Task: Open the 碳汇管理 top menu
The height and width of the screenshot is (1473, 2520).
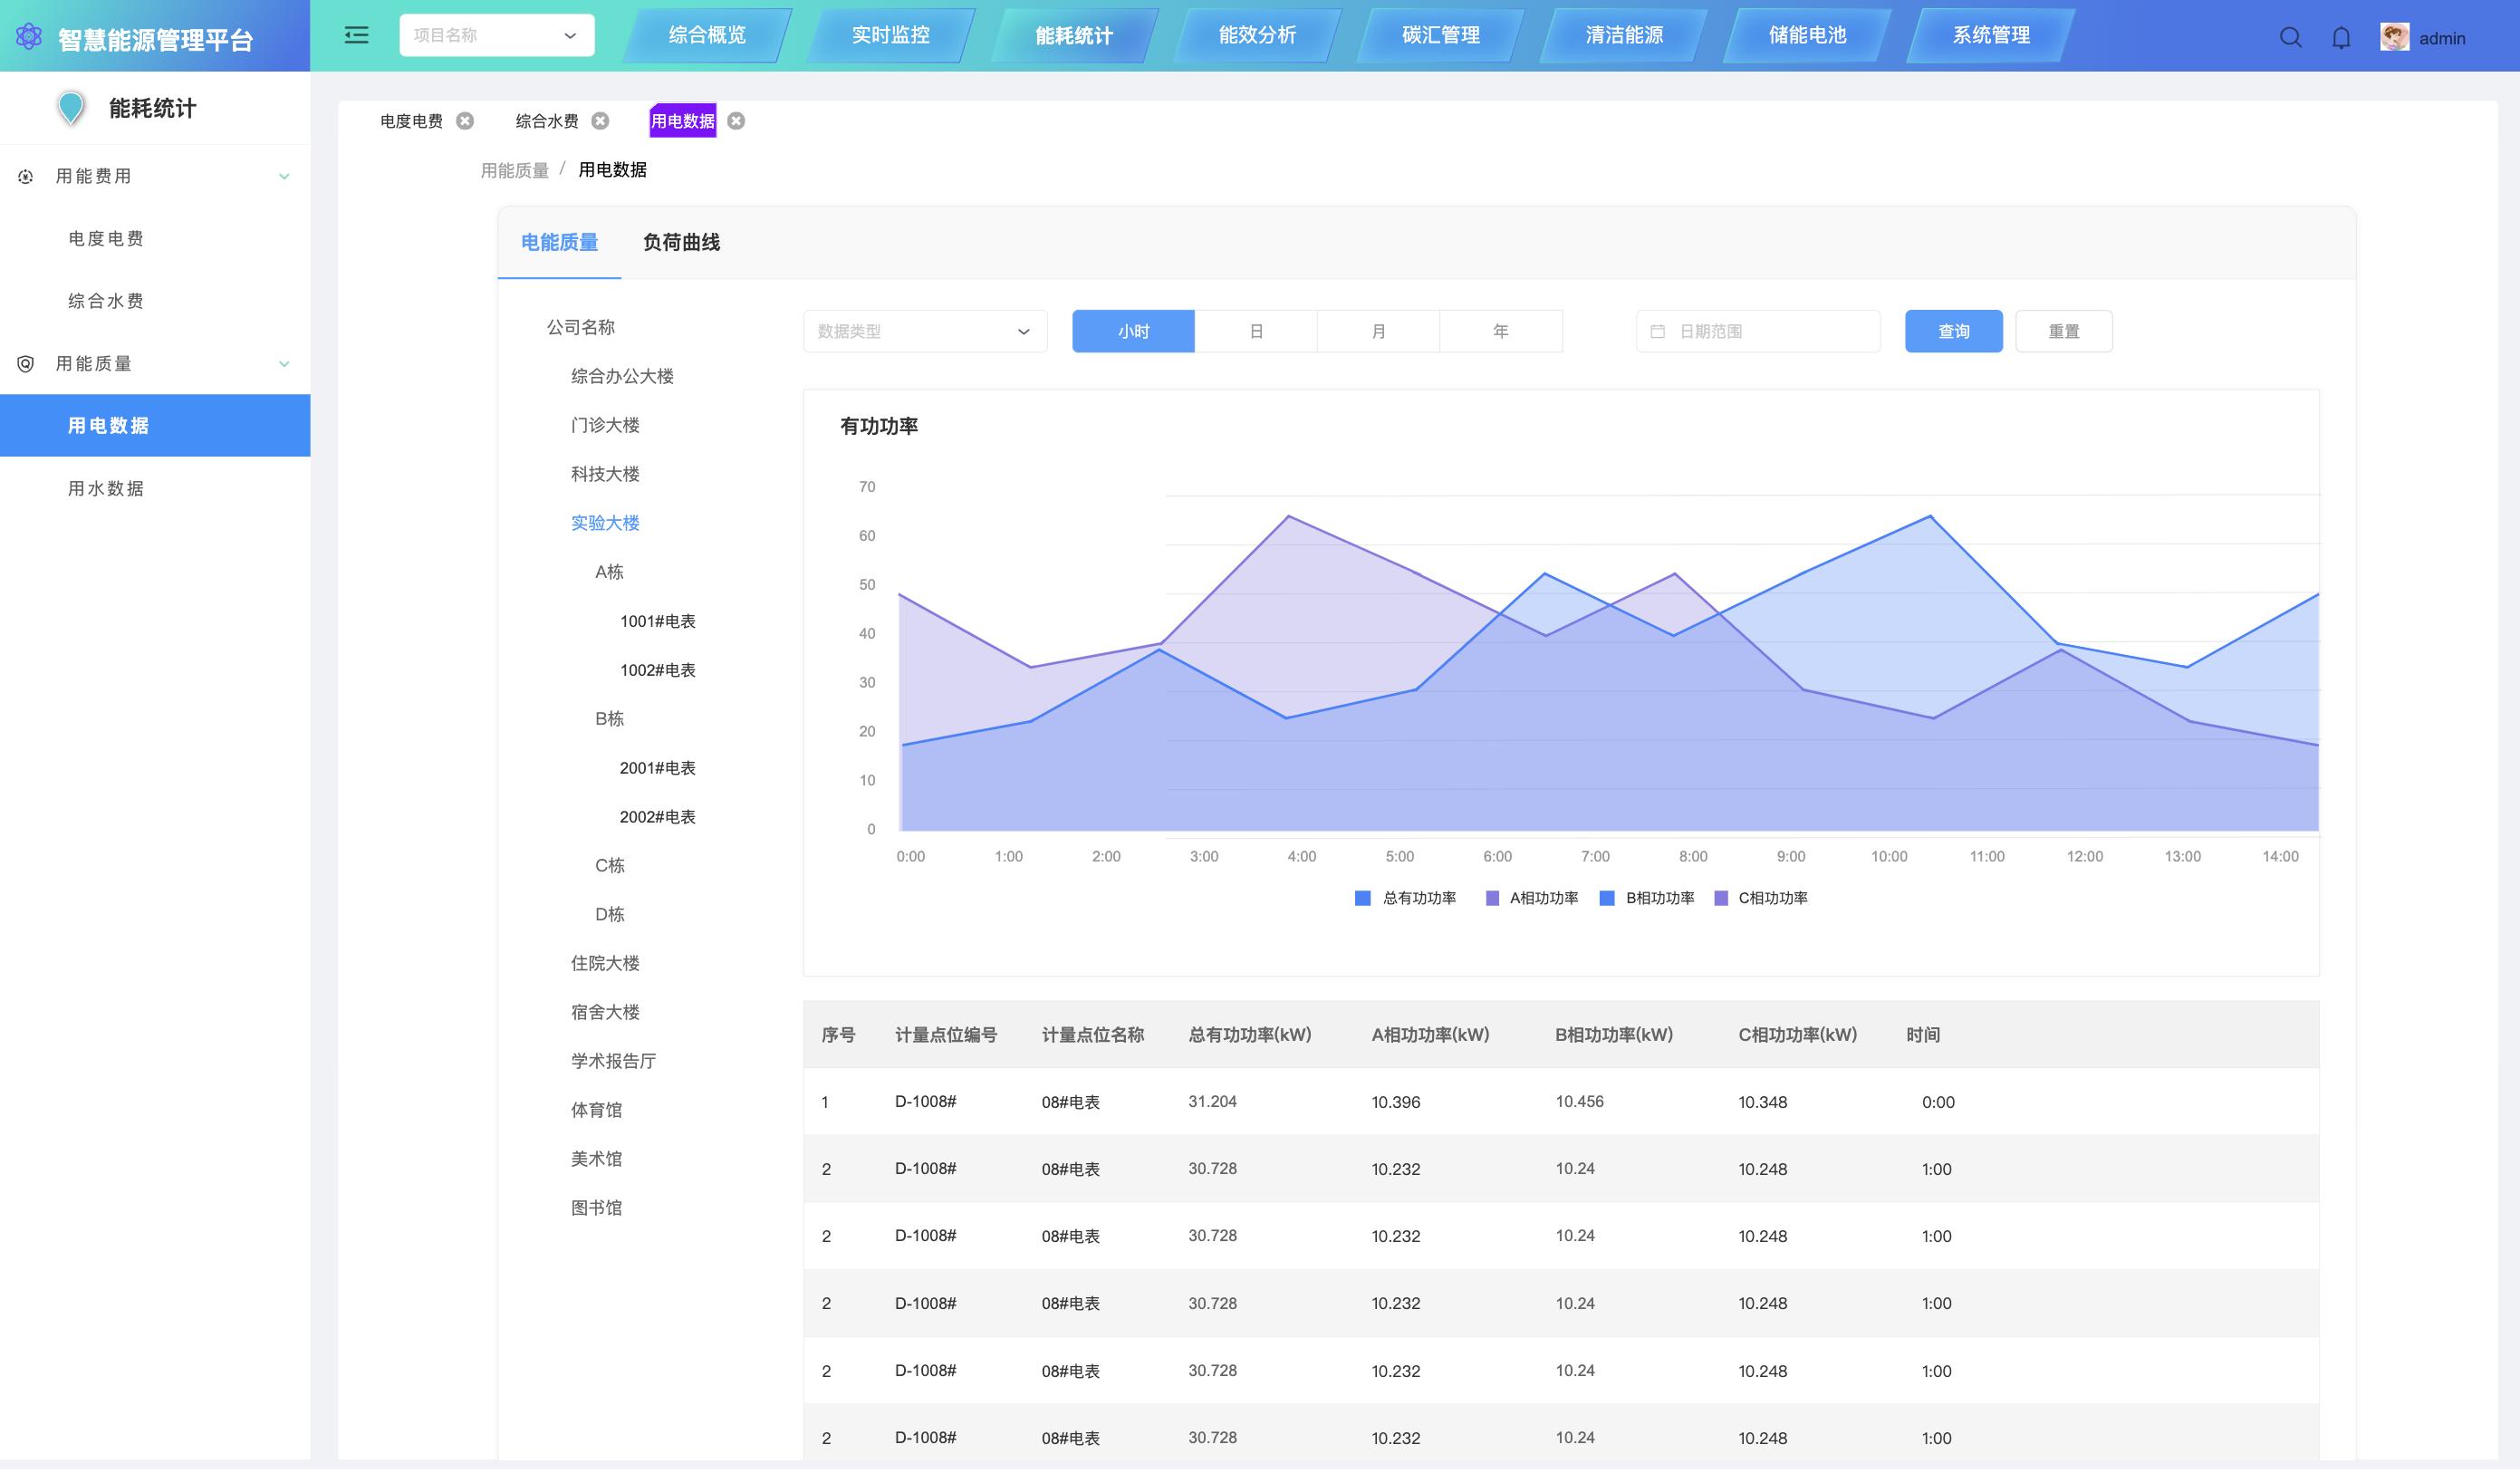Action: pos(1440,35)
